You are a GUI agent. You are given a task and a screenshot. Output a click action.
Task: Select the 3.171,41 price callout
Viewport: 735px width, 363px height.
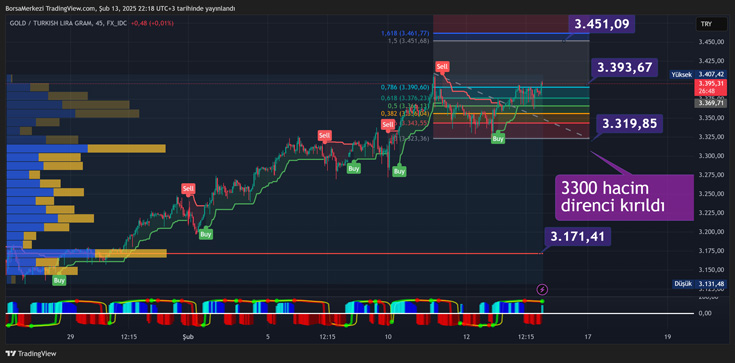[578, 237]
